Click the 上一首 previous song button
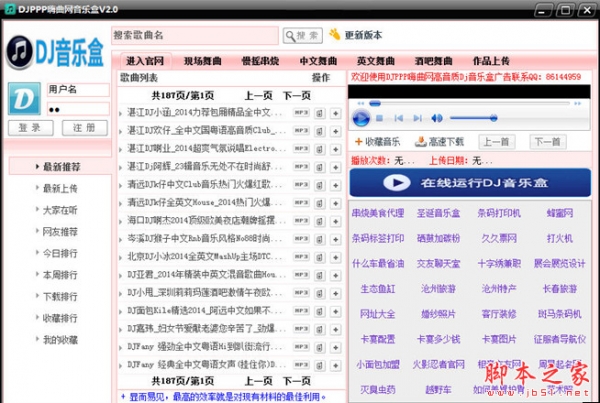Image resolution: width=600 pixels, height=403 pixels. coord(497,142)
